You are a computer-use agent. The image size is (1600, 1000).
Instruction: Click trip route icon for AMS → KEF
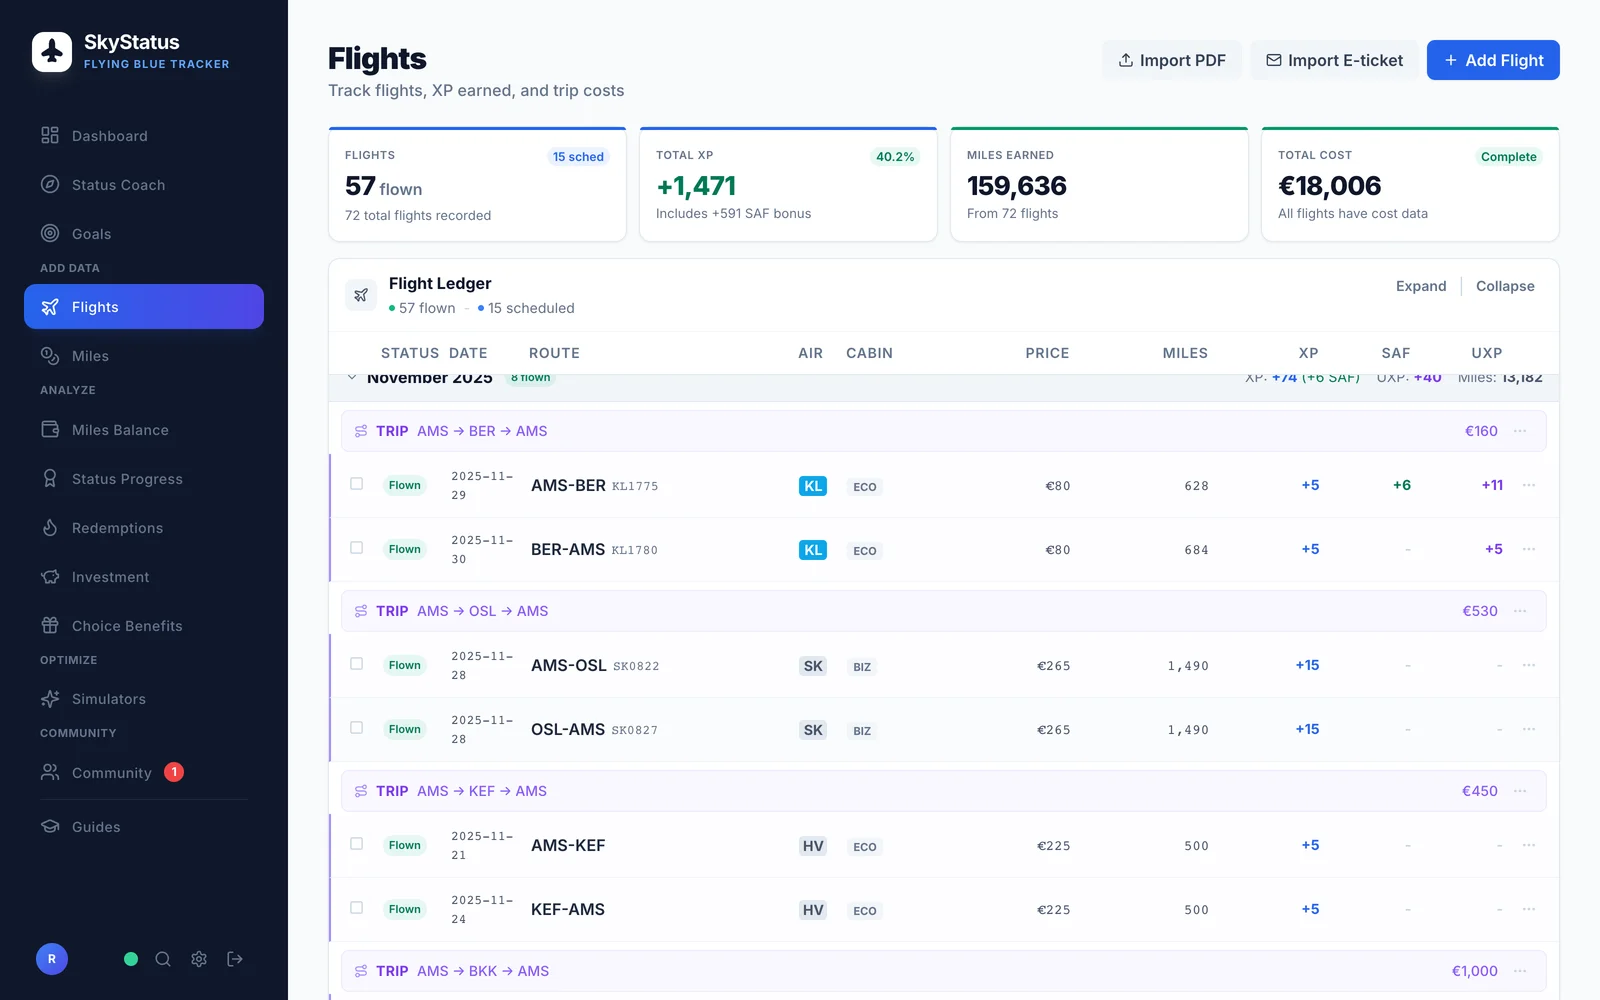click(361, 791)
